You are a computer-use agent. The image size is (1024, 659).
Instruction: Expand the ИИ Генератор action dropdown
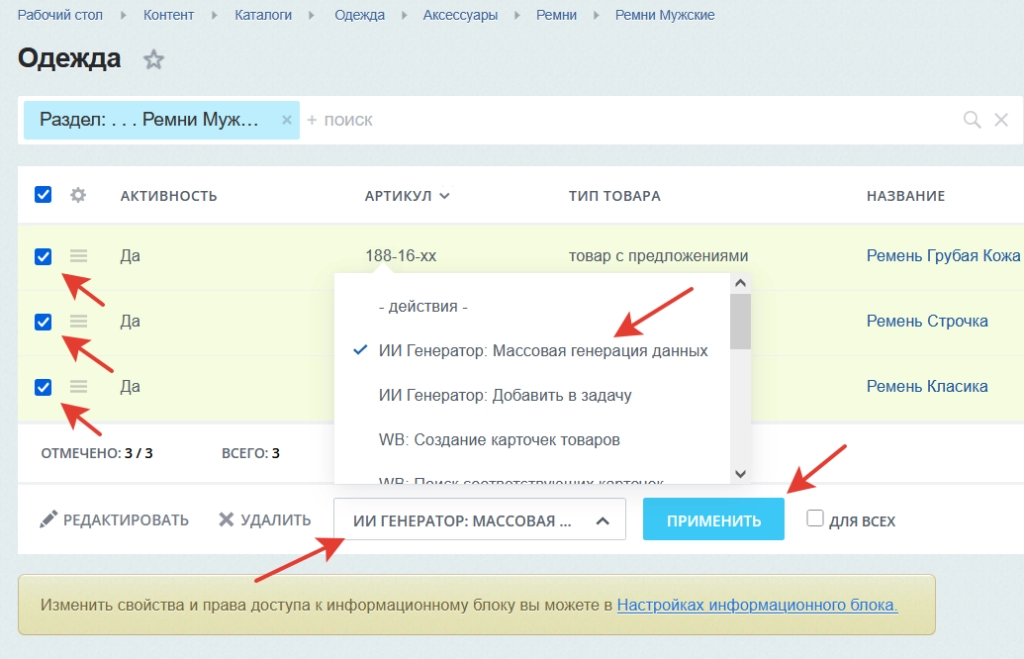tap(479, 520)
